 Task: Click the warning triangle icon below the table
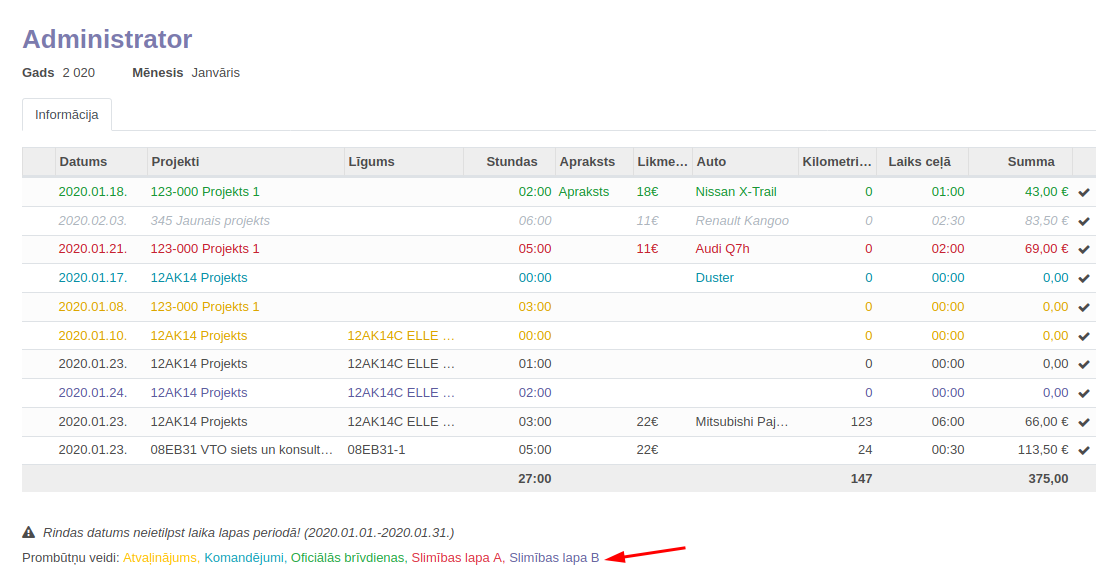pyautogui.click(x=29, y=533)
